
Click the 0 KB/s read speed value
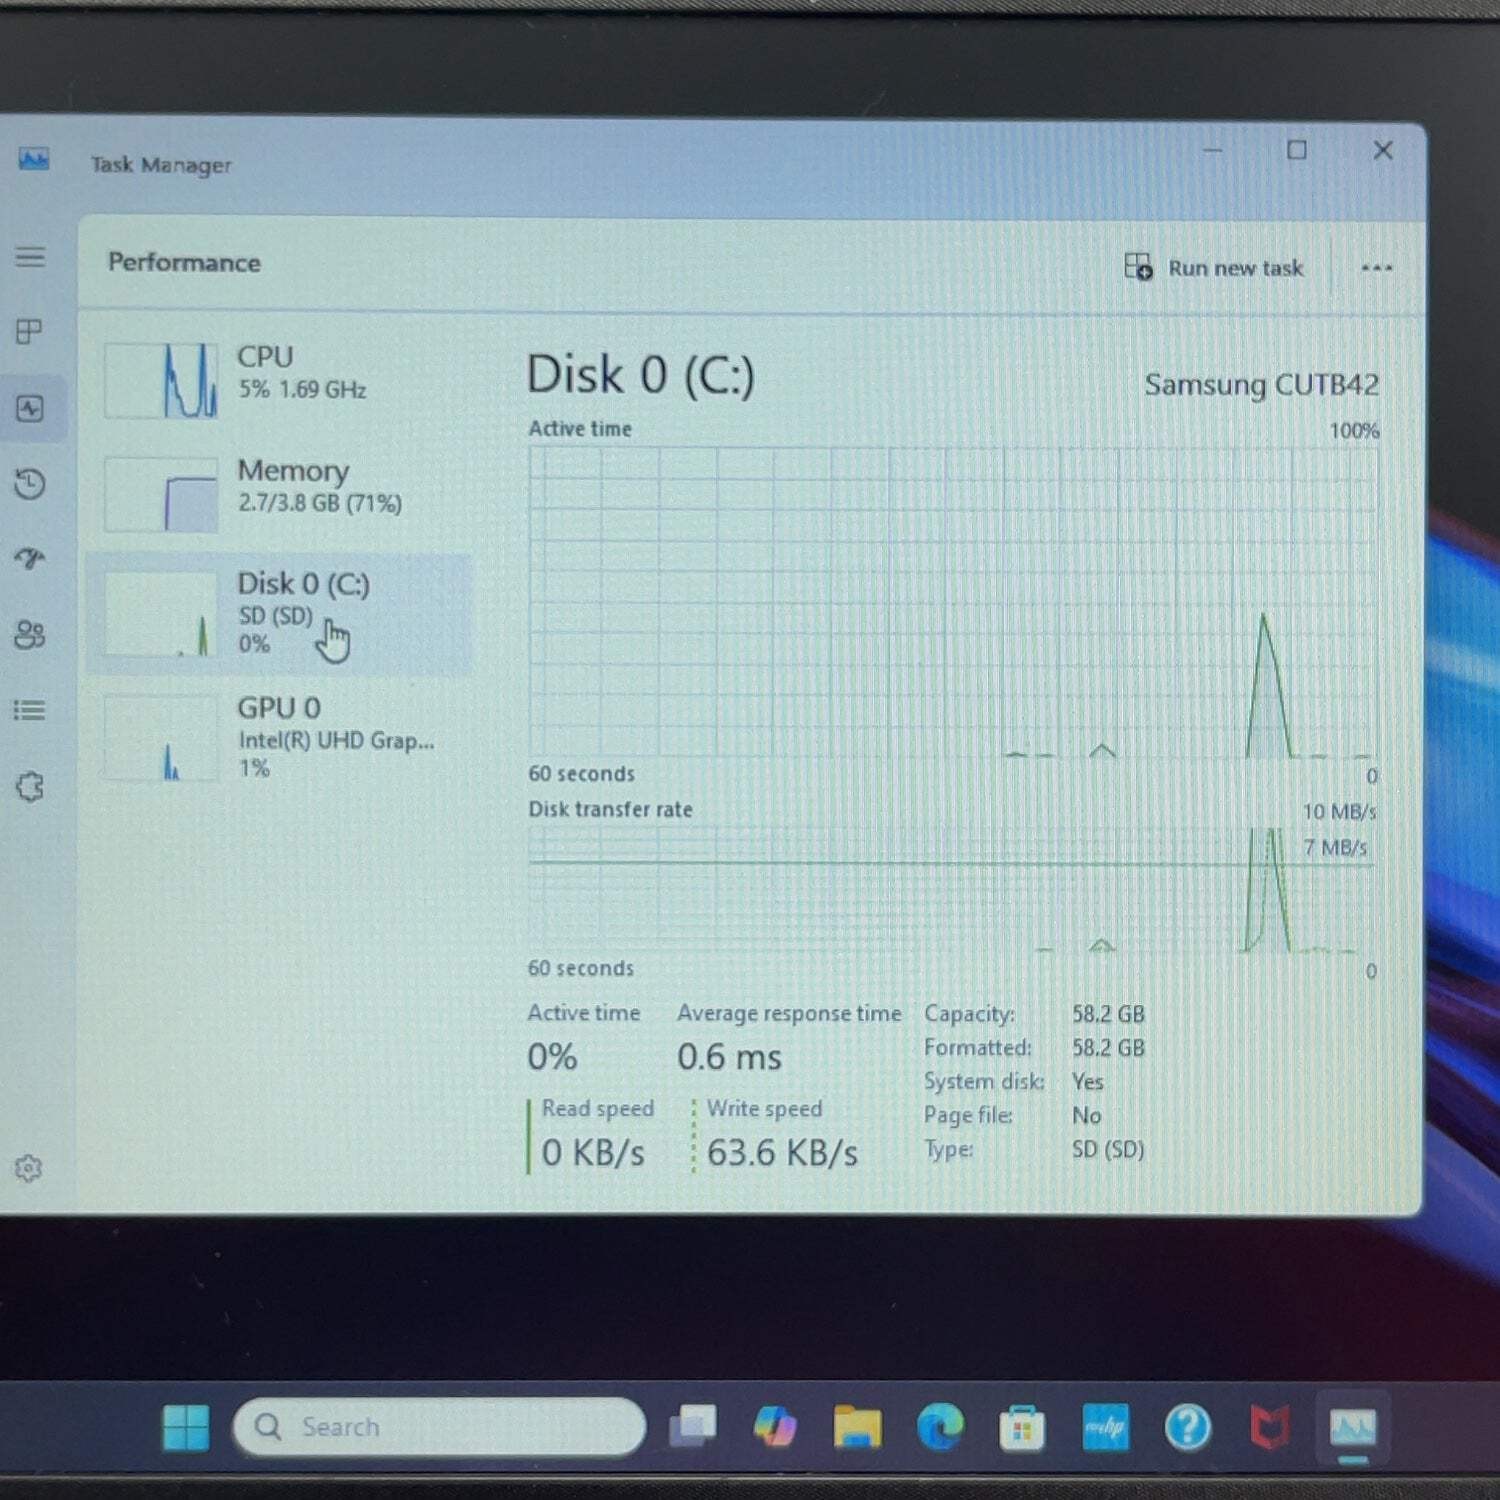pos(593,1153)
